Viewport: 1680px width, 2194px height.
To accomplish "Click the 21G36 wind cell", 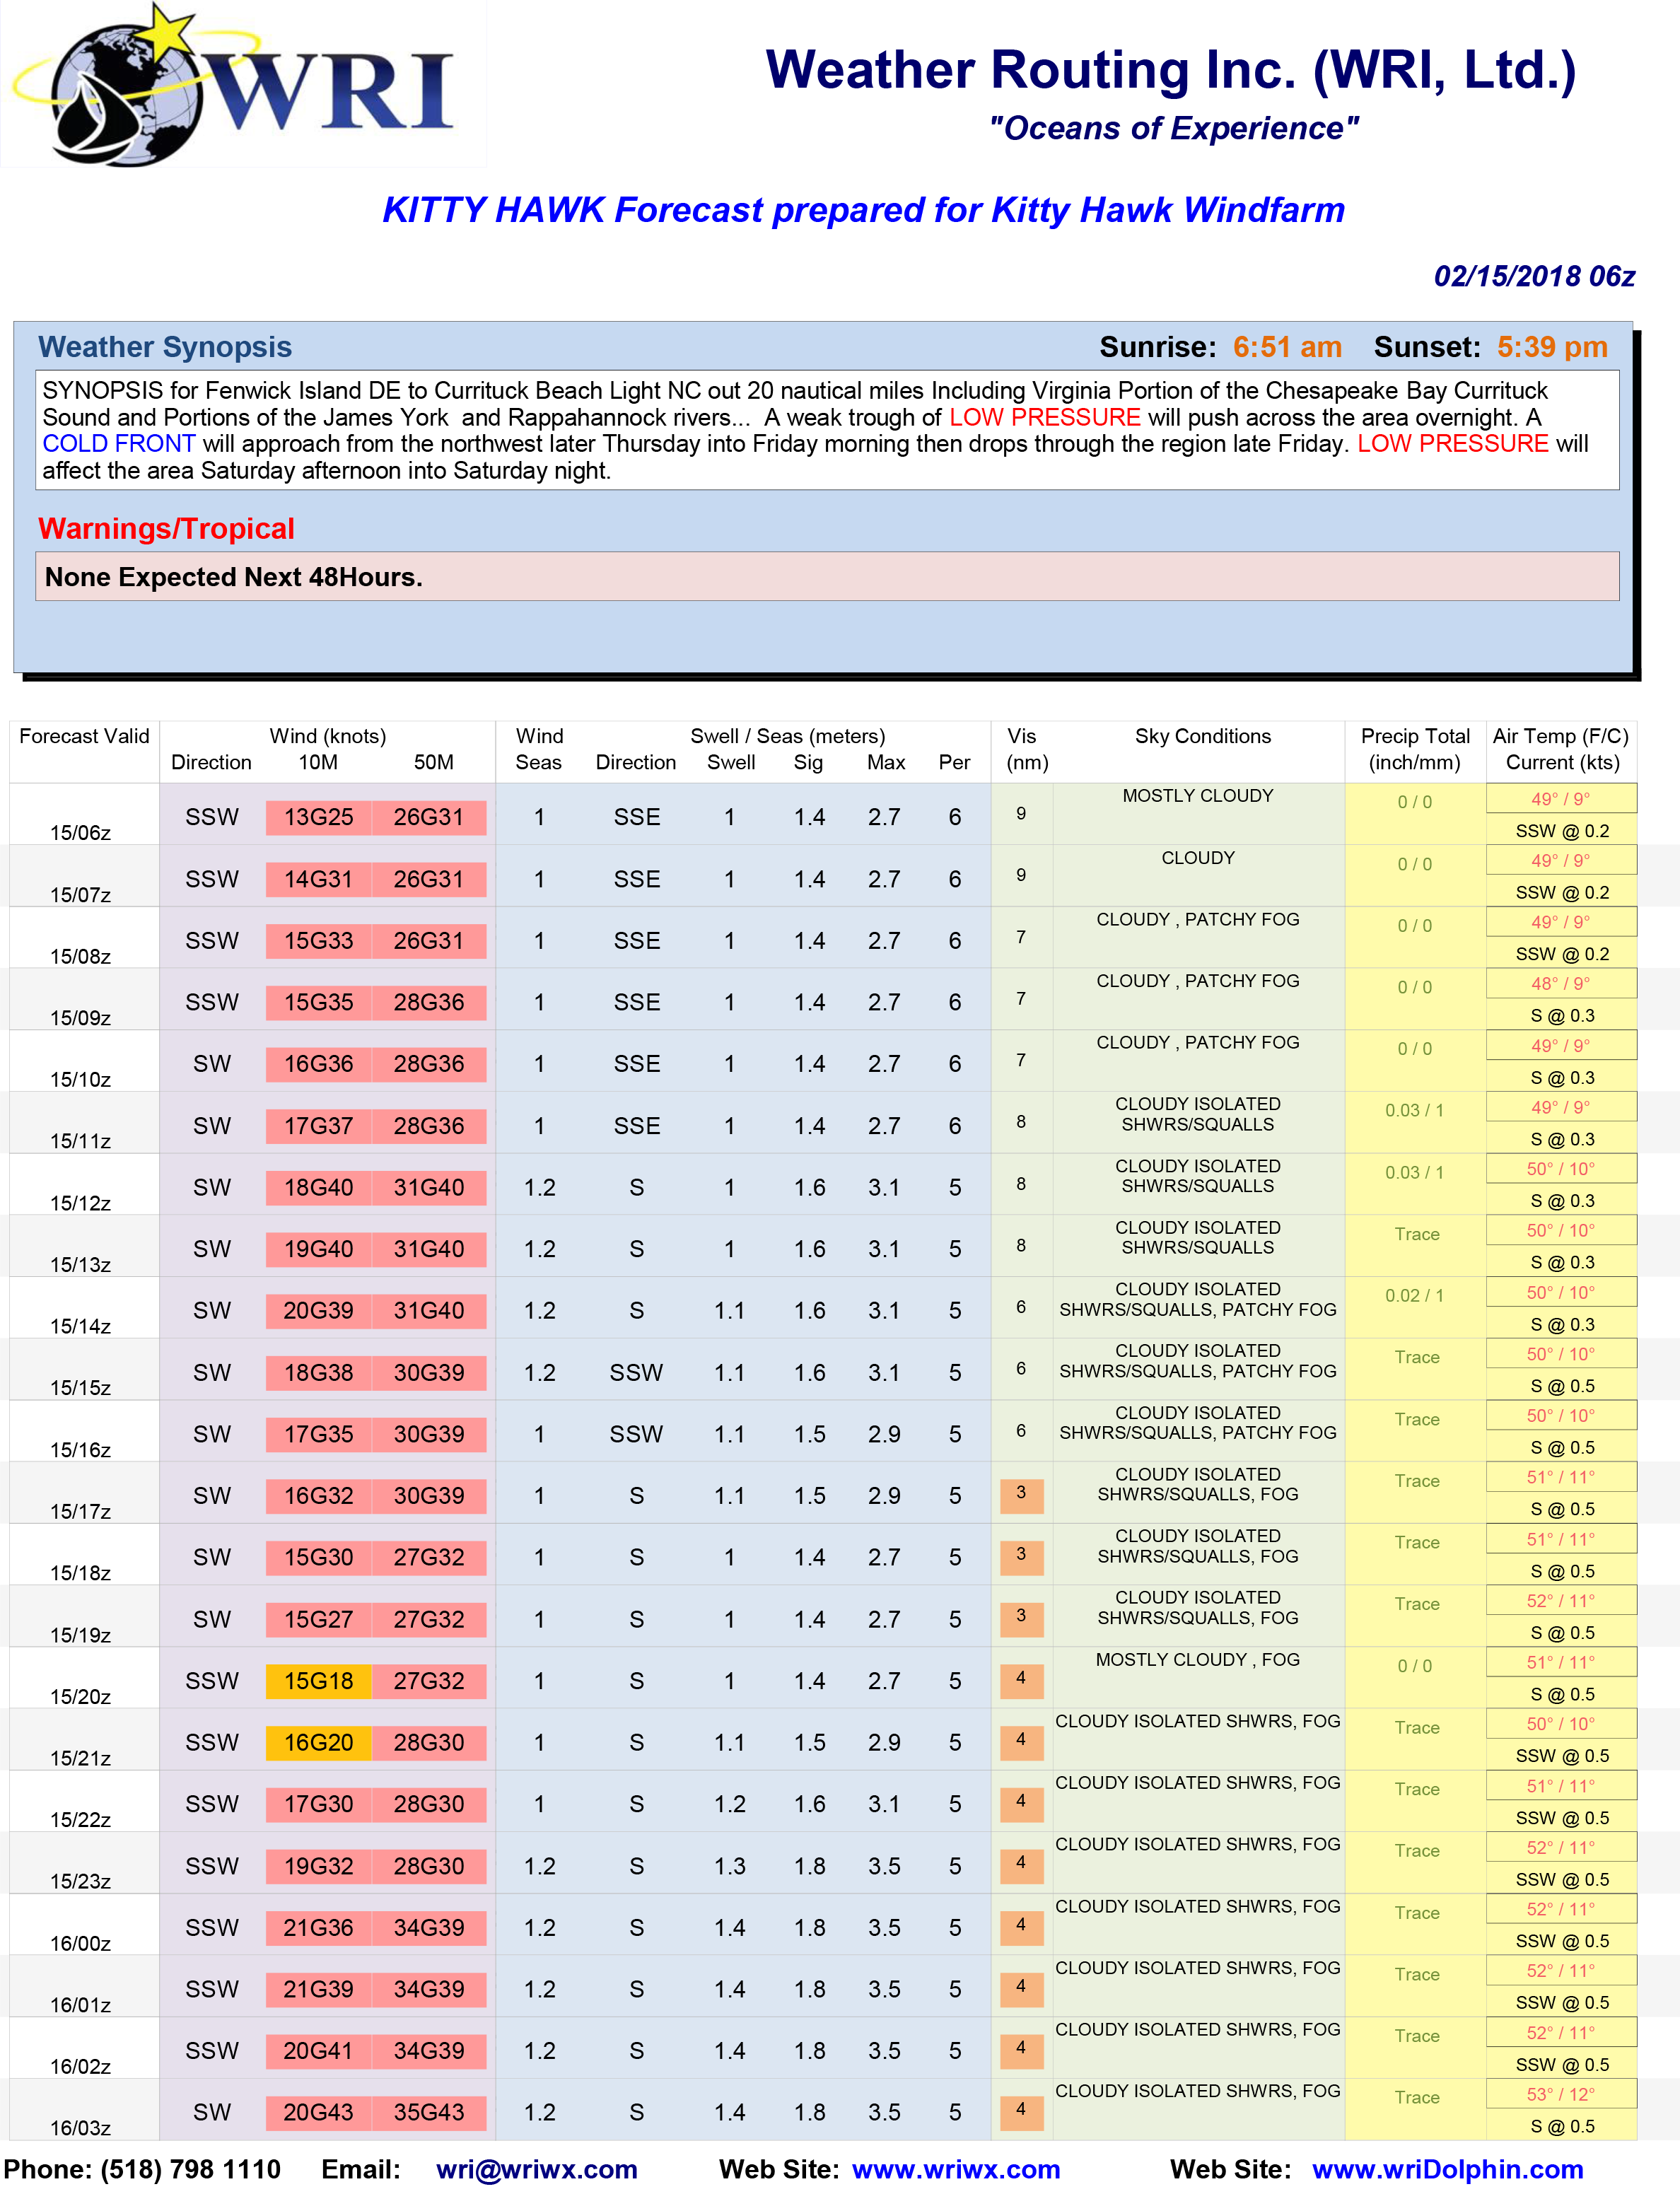I will [319, 1928].
